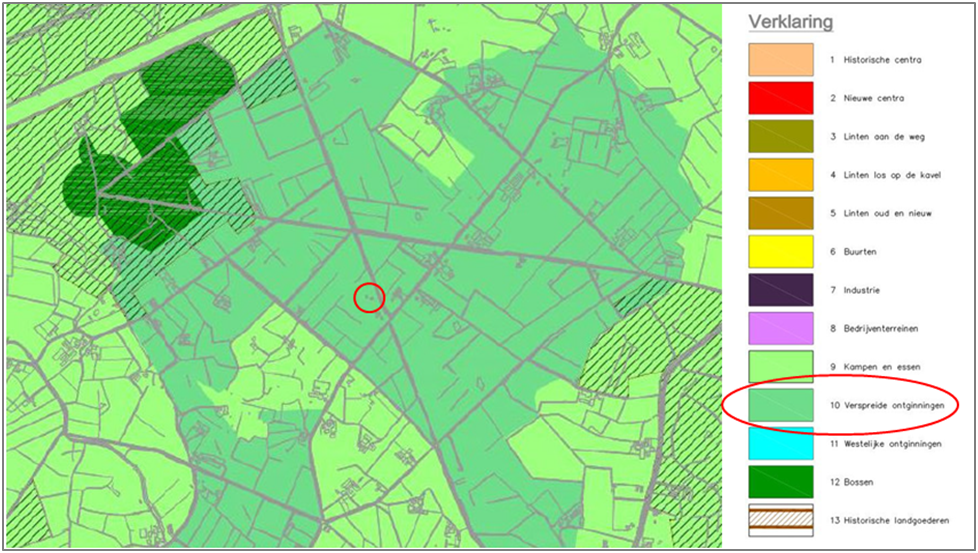Click the label '7 Industrie'

coord(855,291)
